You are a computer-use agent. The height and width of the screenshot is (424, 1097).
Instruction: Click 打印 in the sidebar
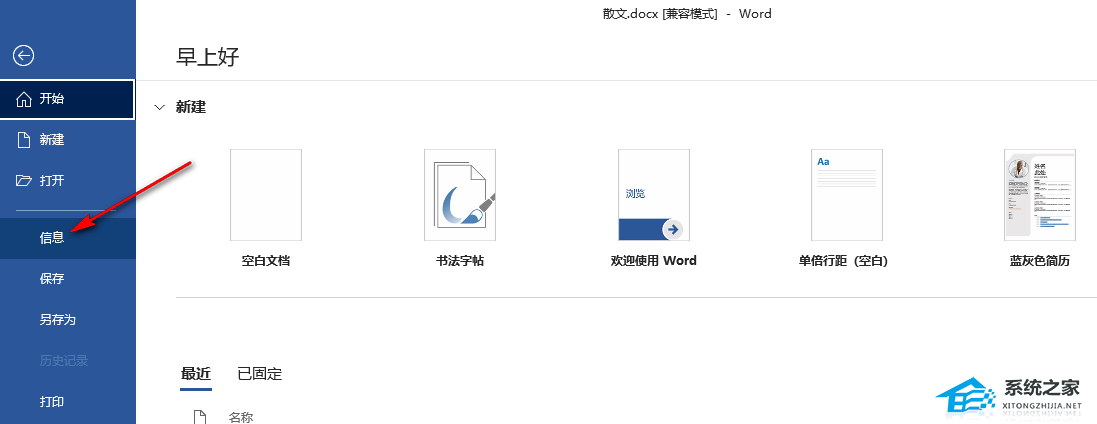pyautogui.click(x=68, y=402)
